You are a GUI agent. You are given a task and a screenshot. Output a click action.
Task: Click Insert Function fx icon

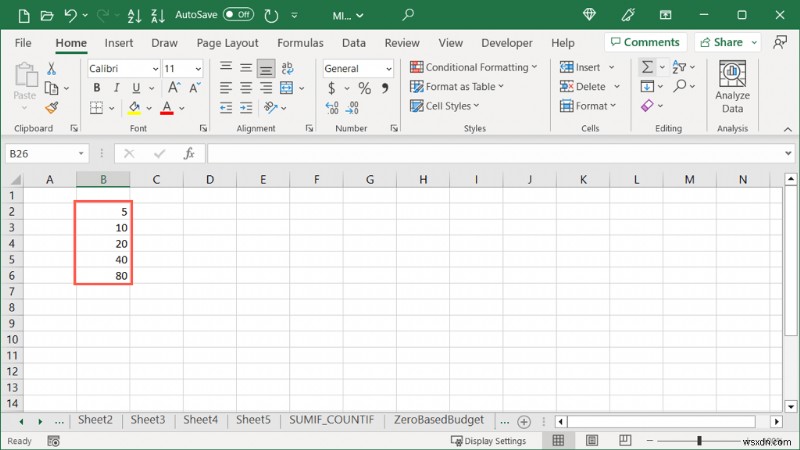[x=189, y=153]
